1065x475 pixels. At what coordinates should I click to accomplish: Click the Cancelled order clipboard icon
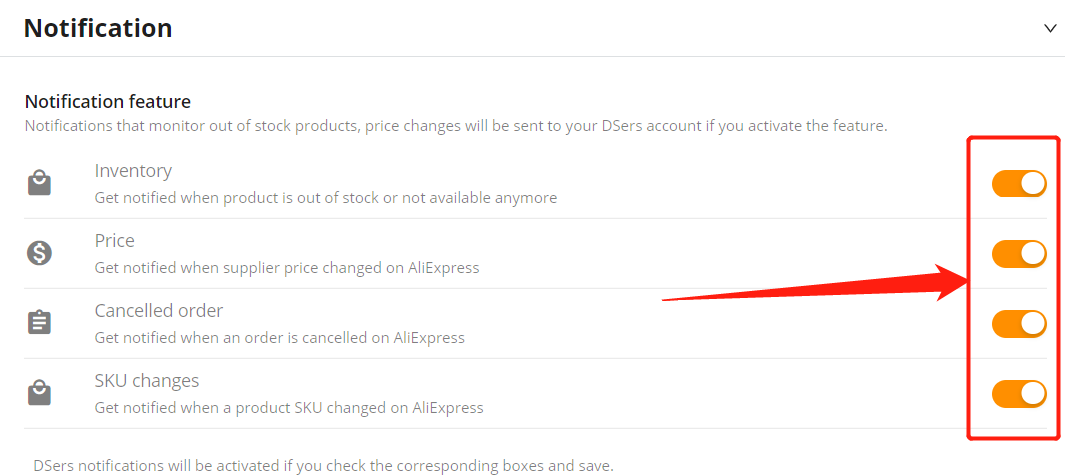pos(39,323)
